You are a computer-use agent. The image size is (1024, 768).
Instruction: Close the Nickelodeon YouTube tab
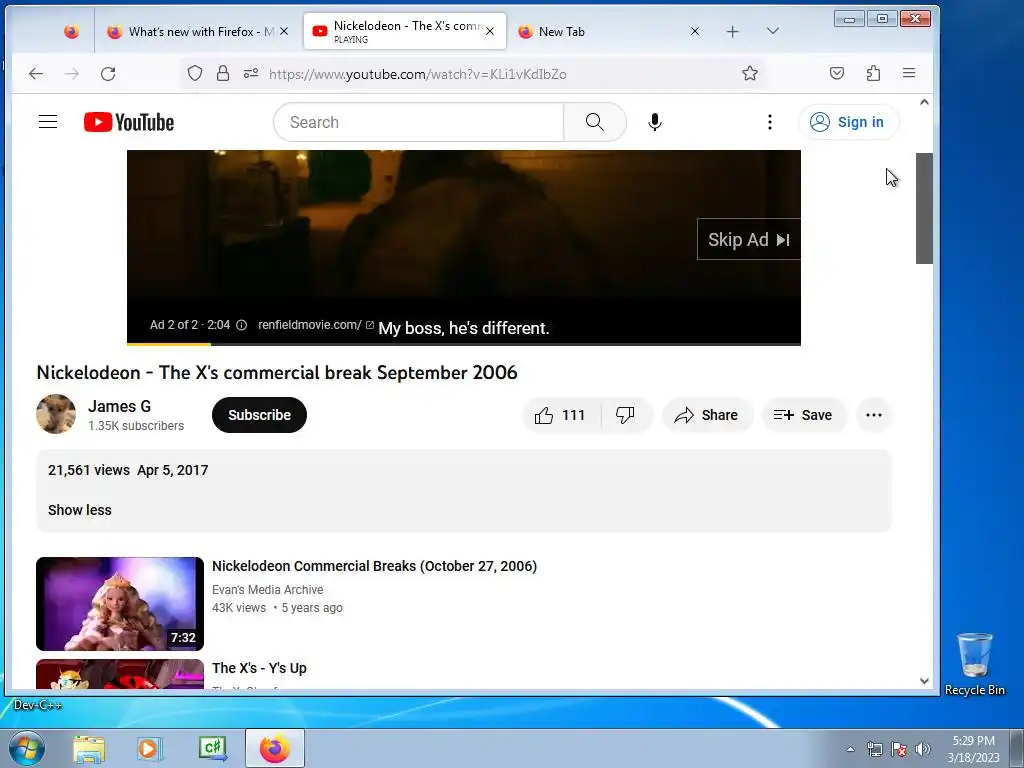tap(490, 31)
